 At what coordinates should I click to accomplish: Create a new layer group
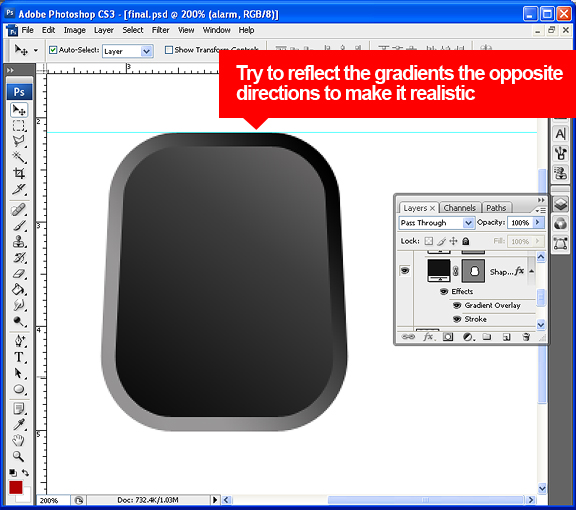[487, 337]
